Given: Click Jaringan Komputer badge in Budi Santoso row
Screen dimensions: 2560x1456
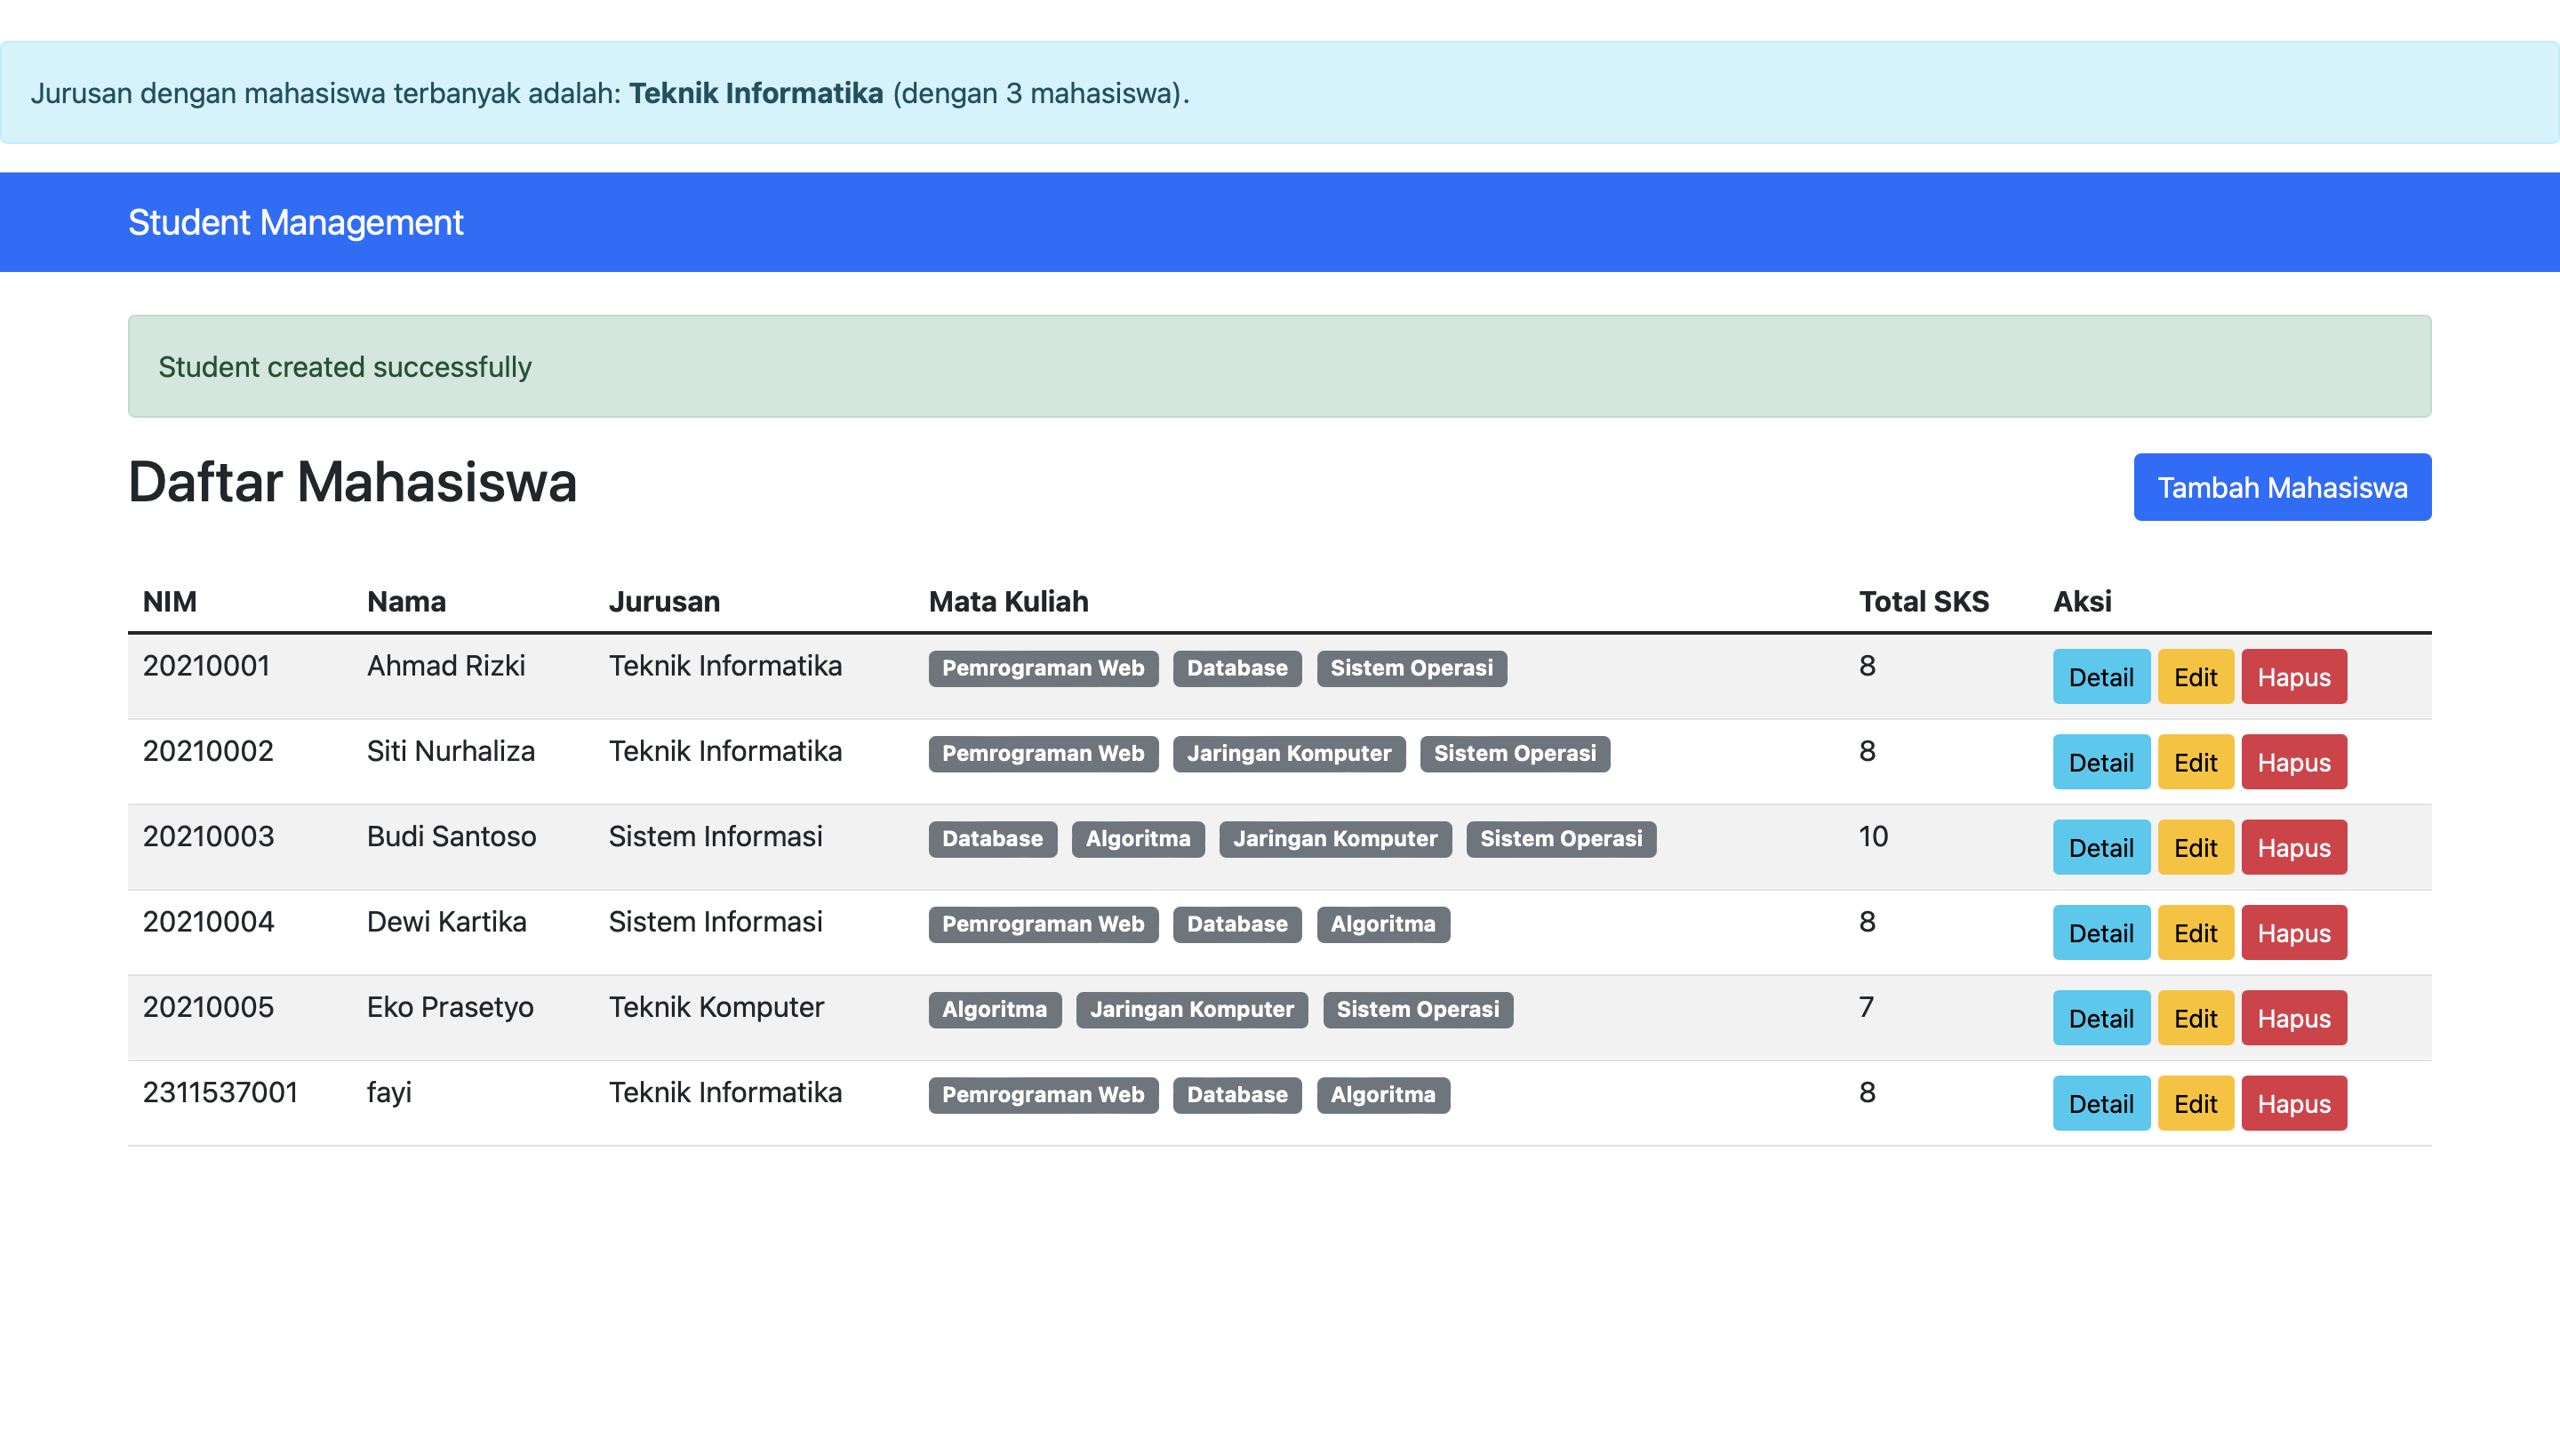Looking at the screenshot, I should point(1334,839).
